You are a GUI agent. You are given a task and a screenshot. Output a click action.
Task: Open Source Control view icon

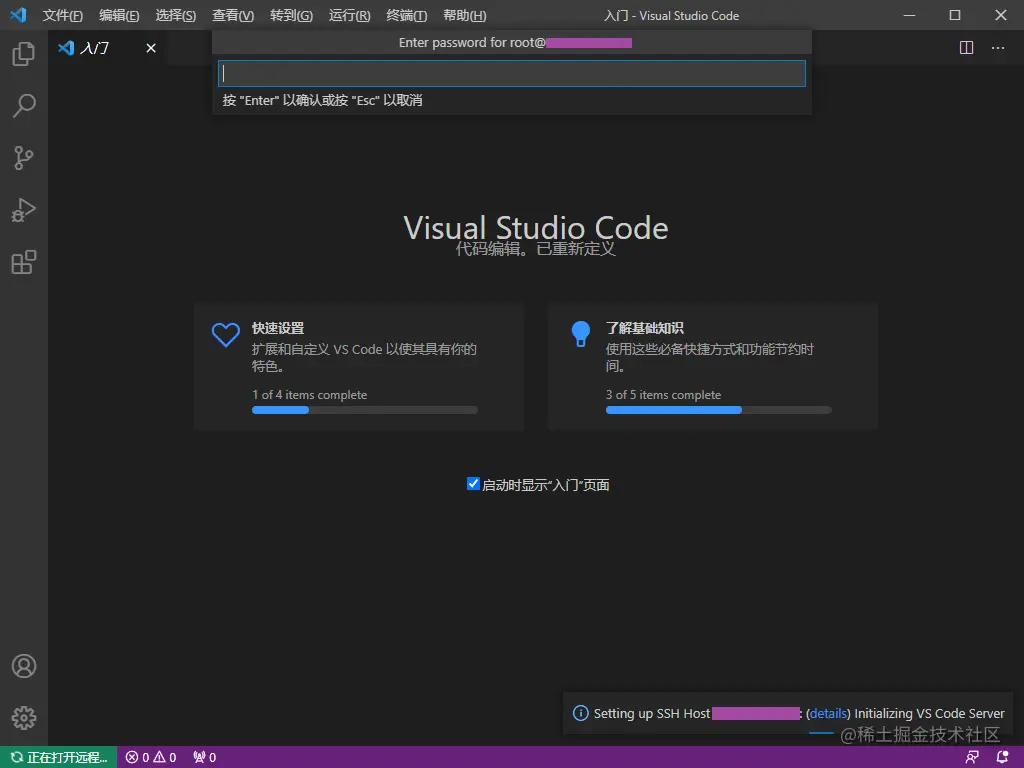24,158
